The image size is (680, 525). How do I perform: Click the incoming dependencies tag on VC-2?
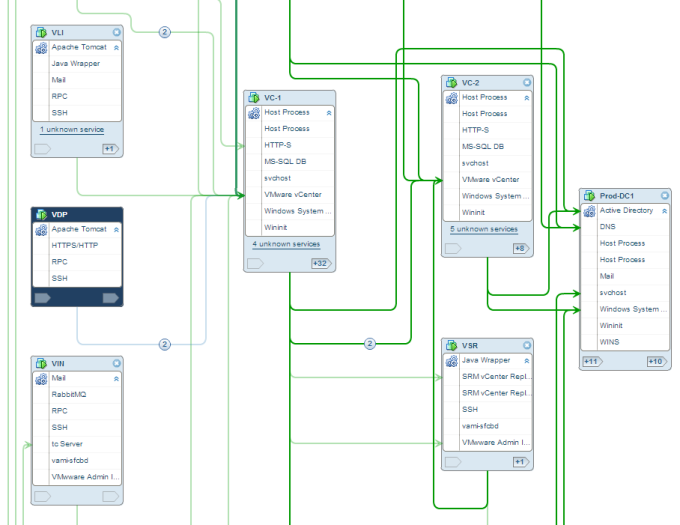[x=453, y=248]
